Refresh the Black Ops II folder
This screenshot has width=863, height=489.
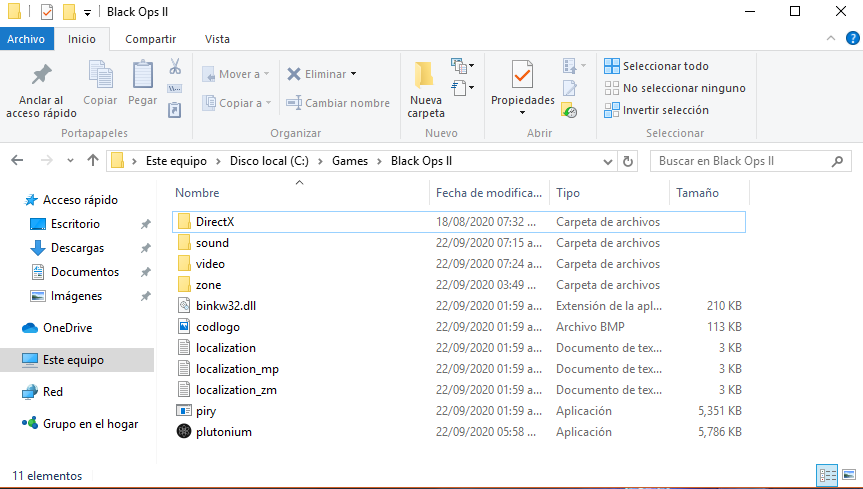coord(627,161)
